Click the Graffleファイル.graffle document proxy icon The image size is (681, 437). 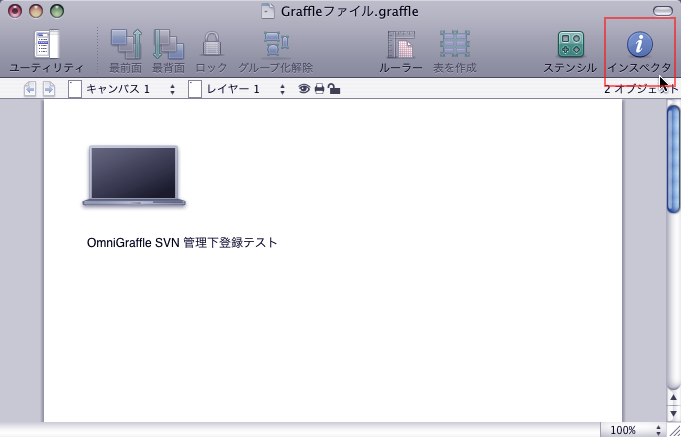click(268, 11)
